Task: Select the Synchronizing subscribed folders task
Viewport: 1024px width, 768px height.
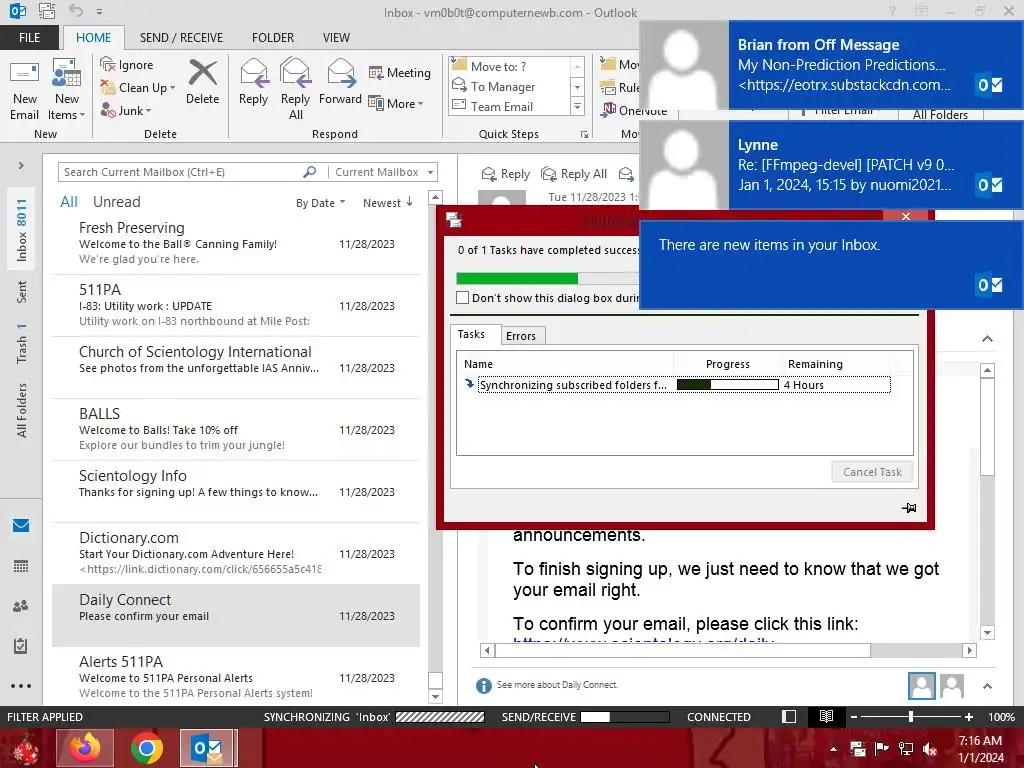Action: pos(683,385)
